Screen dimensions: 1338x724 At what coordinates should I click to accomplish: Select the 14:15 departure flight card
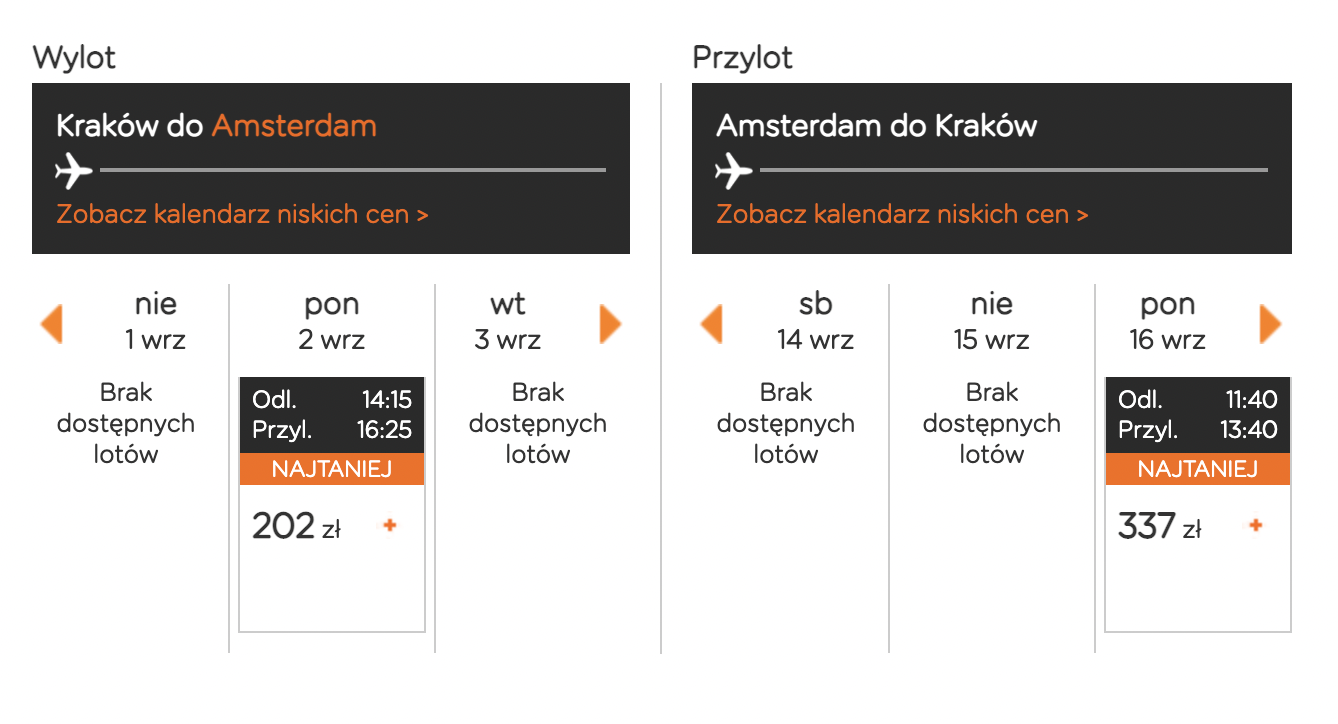[332, 504]
